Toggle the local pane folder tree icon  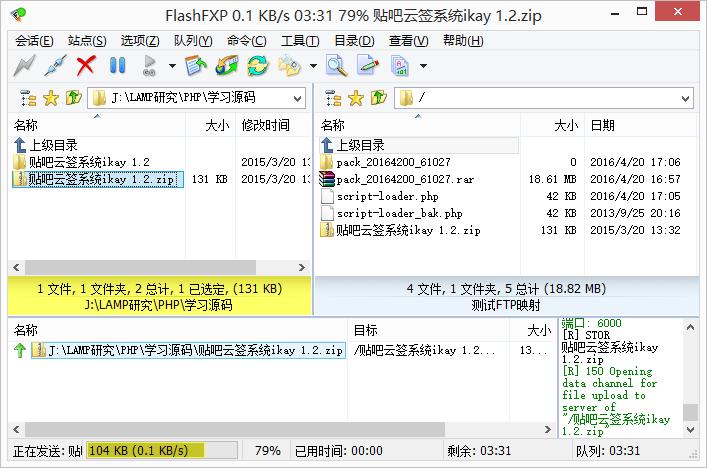pyautogui.click(x=28, y=98)
